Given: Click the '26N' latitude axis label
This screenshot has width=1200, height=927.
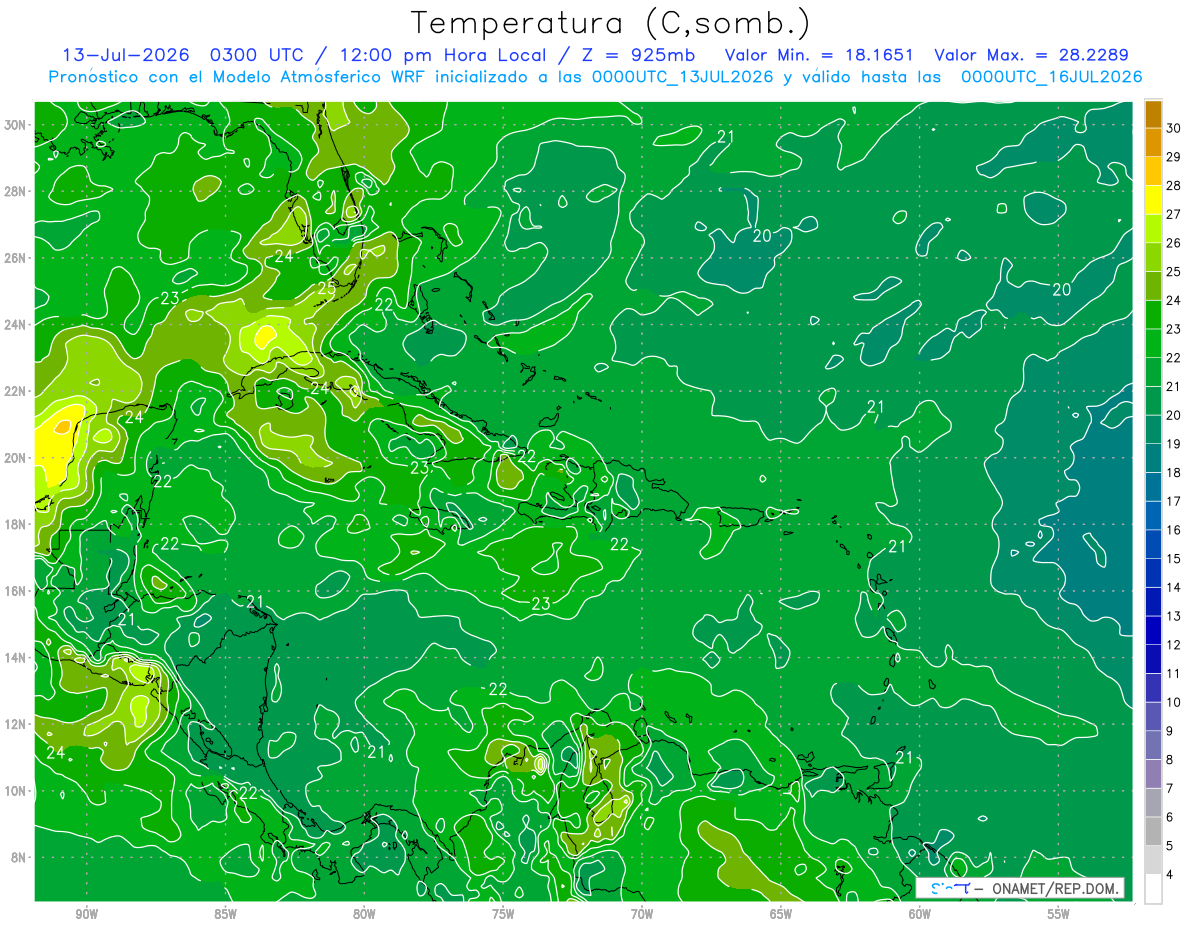Looking at the screenshot, I should coord(16,258).
